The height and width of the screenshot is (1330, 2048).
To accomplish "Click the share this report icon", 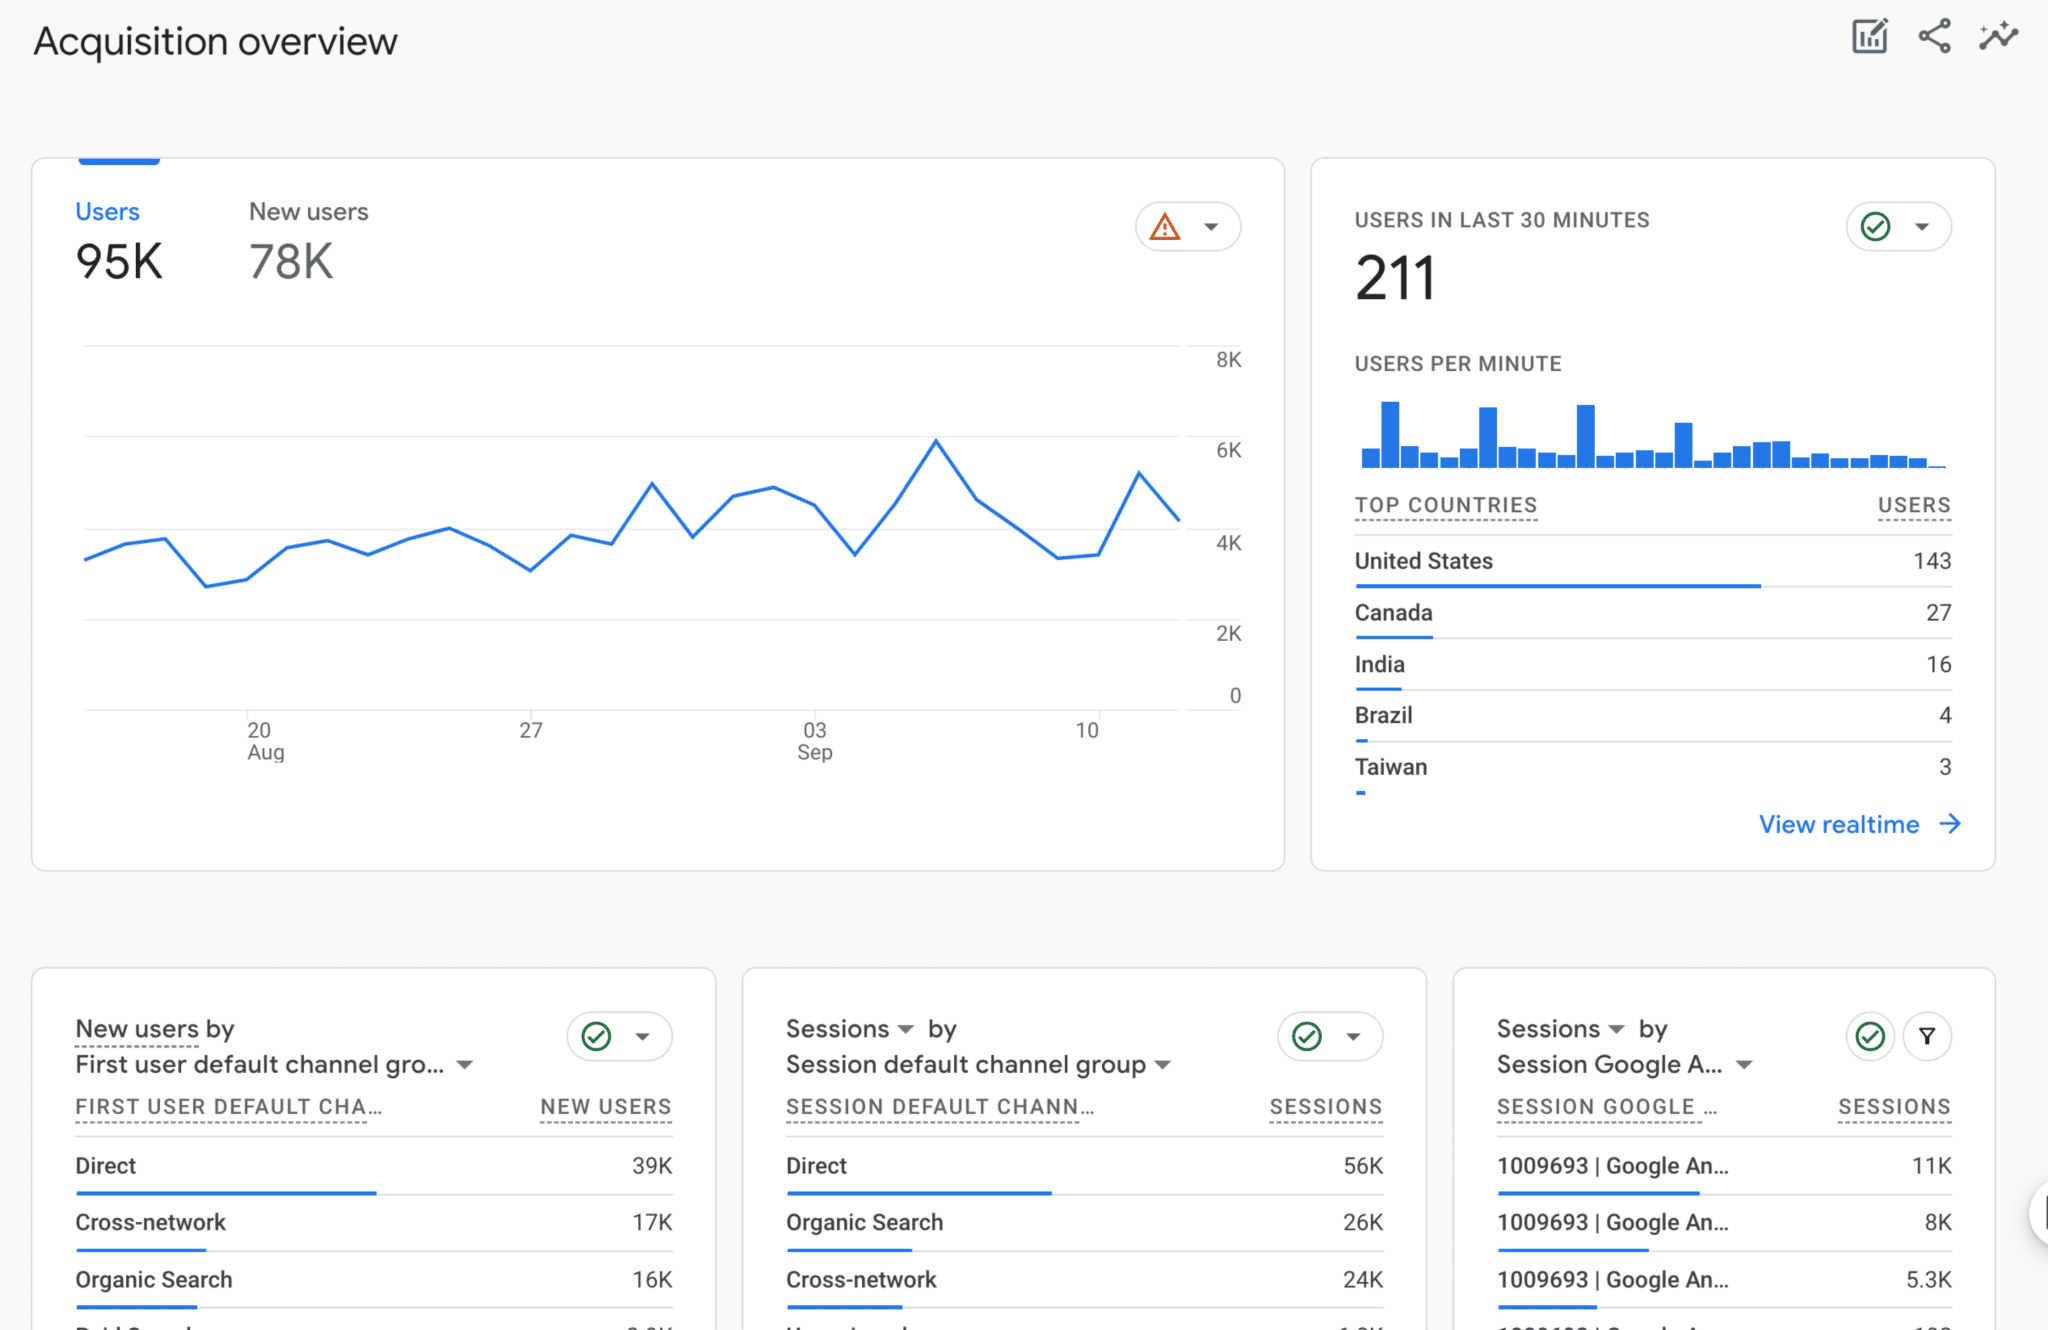I will coord(1933,36).
